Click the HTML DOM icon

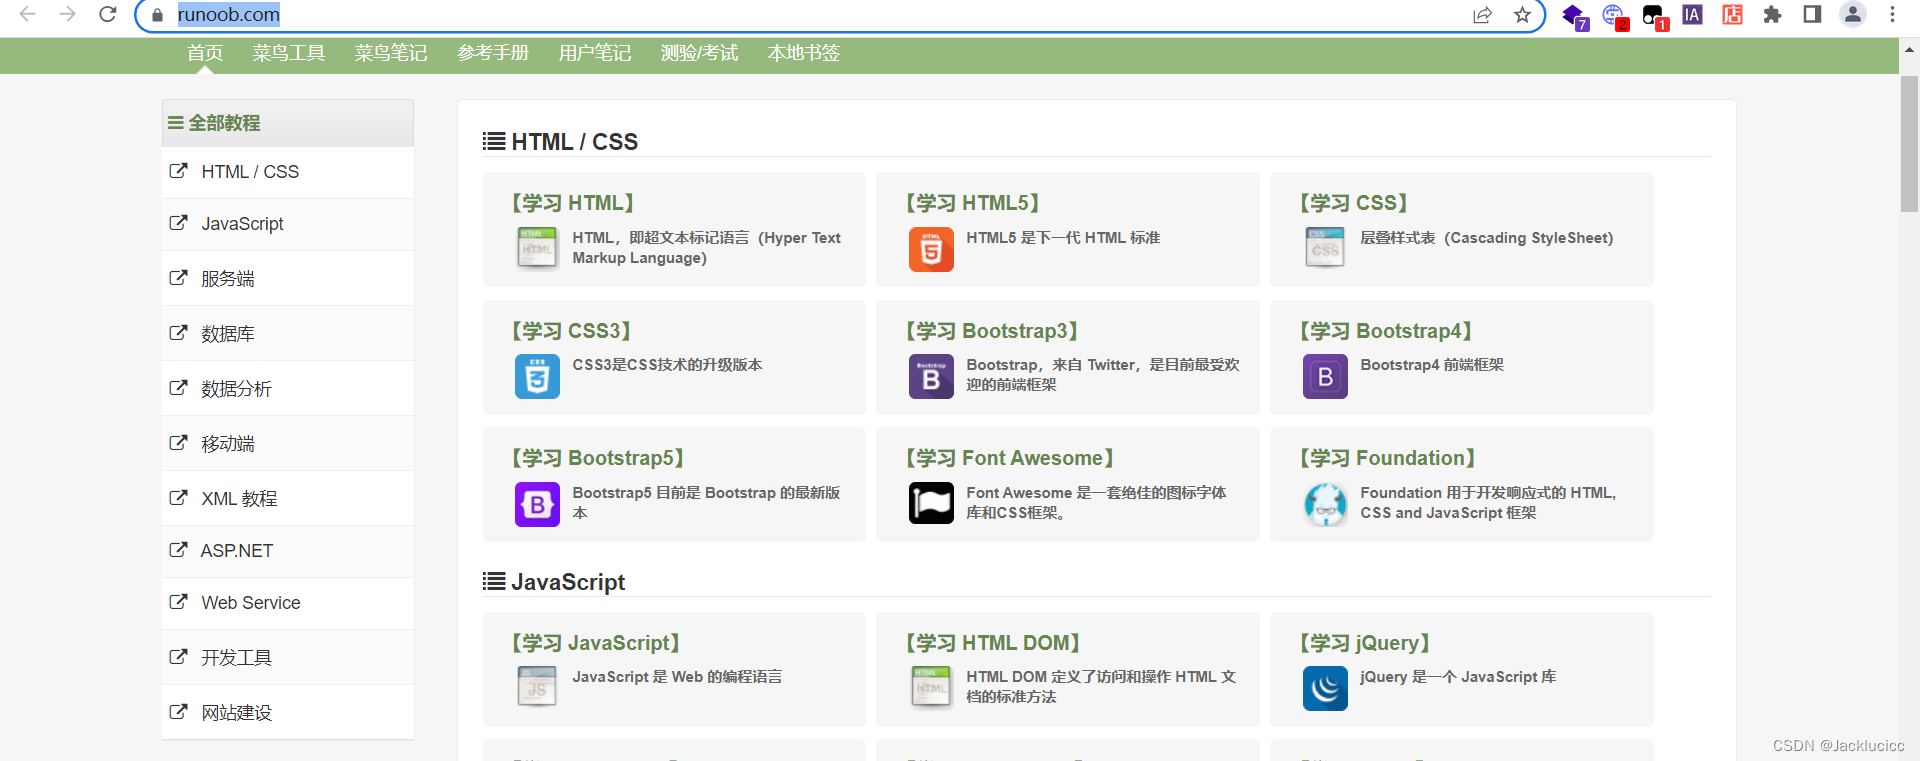point(931,688)
